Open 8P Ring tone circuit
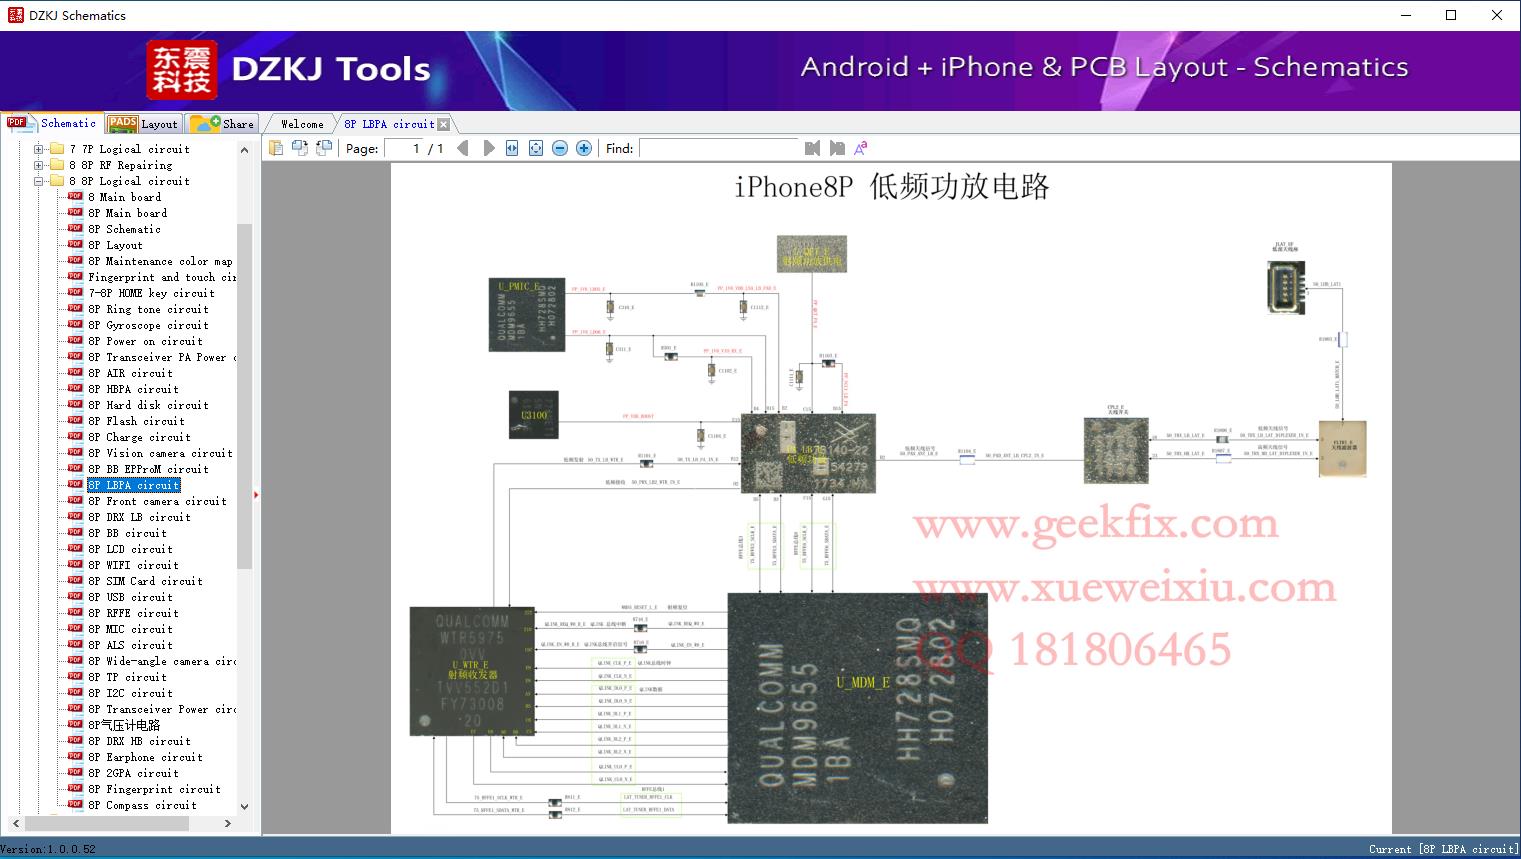 tap(148, 309)
